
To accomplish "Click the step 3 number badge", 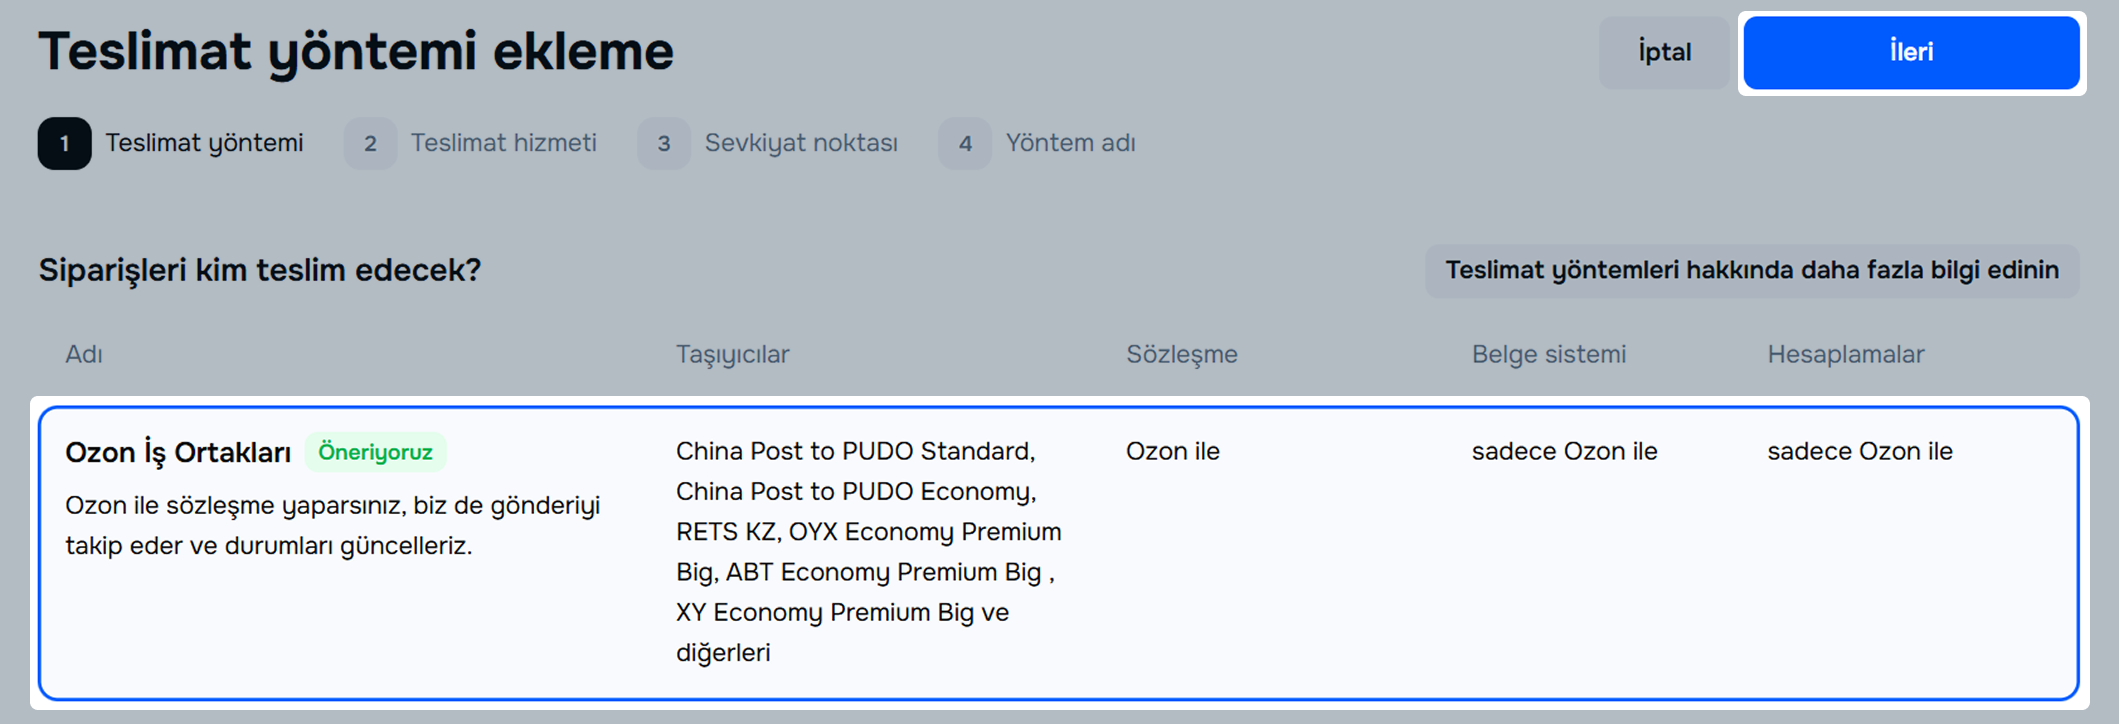I will [664, 144].
